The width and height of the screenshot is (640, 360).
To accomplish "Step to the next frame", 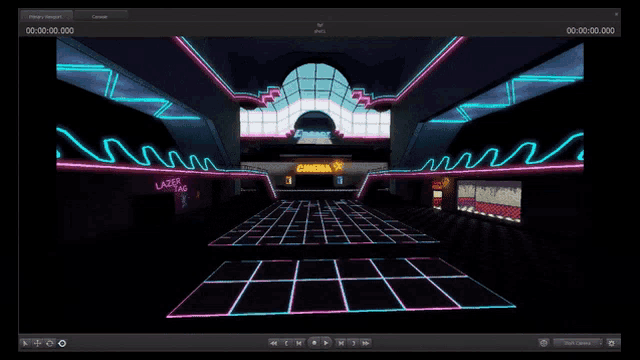I will pos(341,343).
